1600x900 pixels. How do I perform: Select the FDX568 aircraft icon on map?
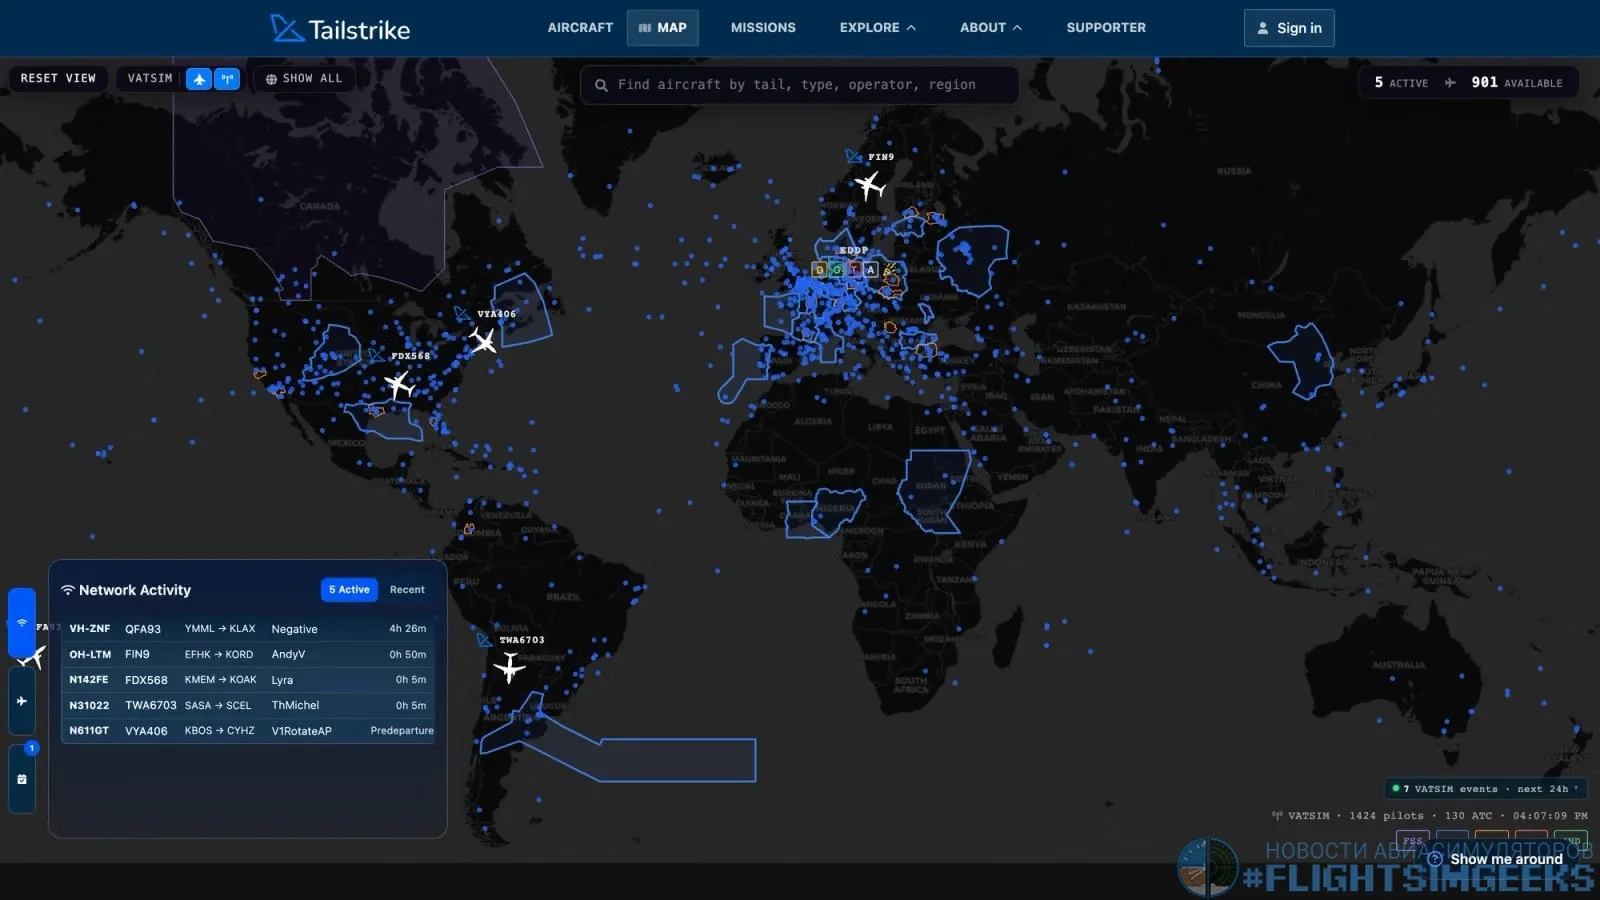click(399, 384)
